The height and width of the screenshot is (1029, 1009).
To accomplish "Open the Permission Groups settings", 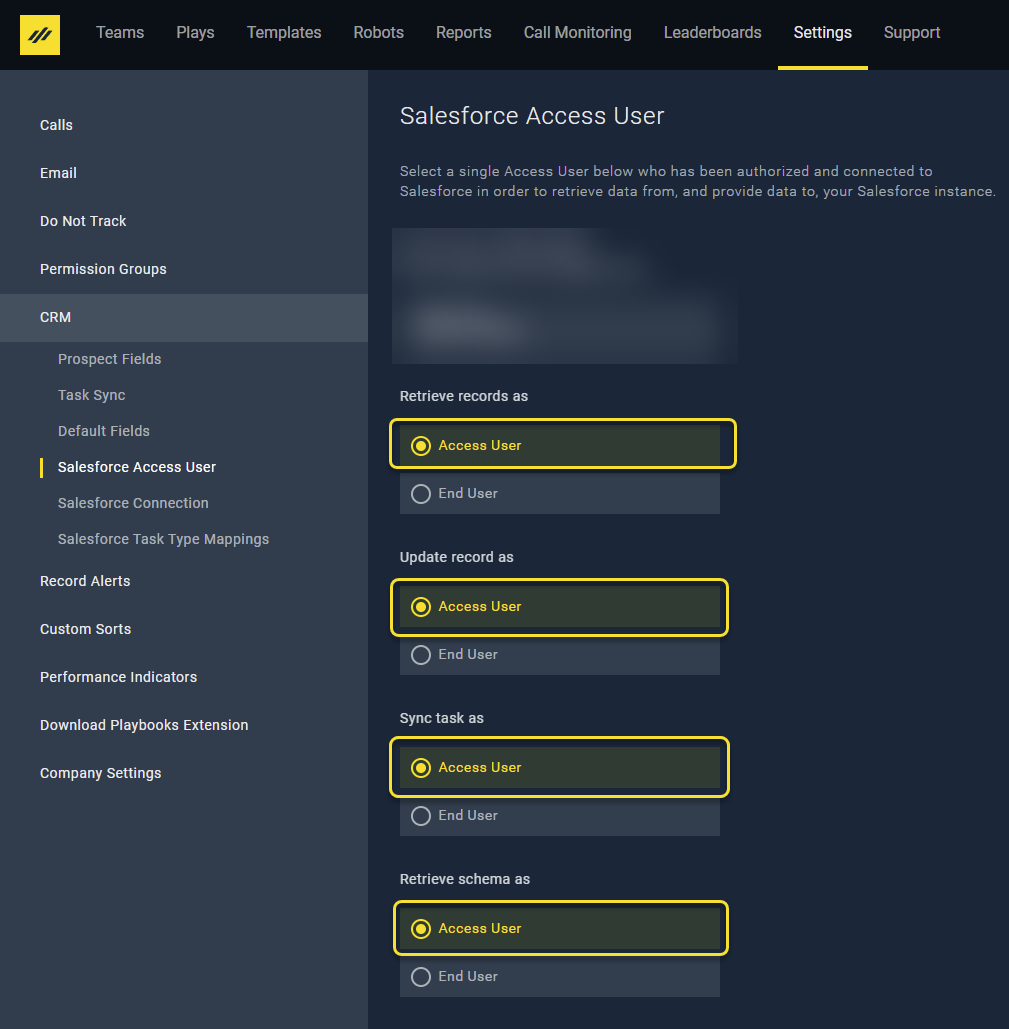I will 103,269.
